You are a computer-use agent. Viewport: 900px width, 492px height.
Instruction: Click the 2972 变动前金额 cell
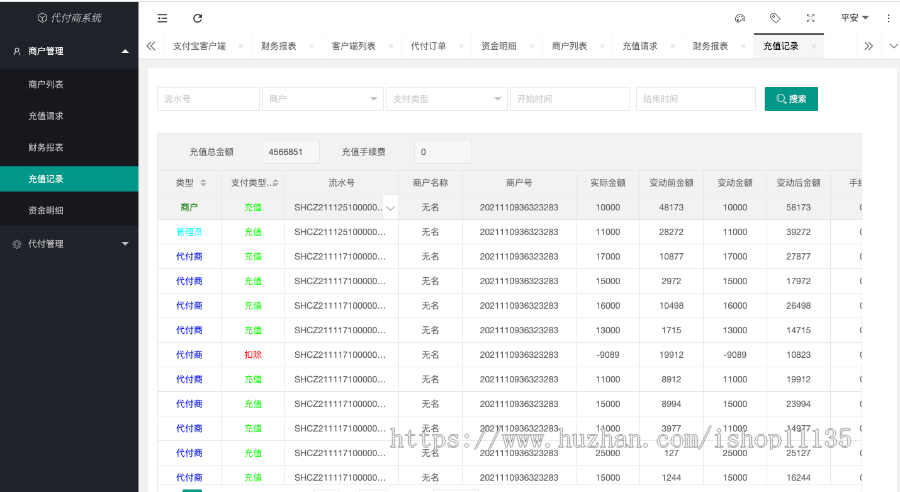pyautogui.click(x=671, y=281)
